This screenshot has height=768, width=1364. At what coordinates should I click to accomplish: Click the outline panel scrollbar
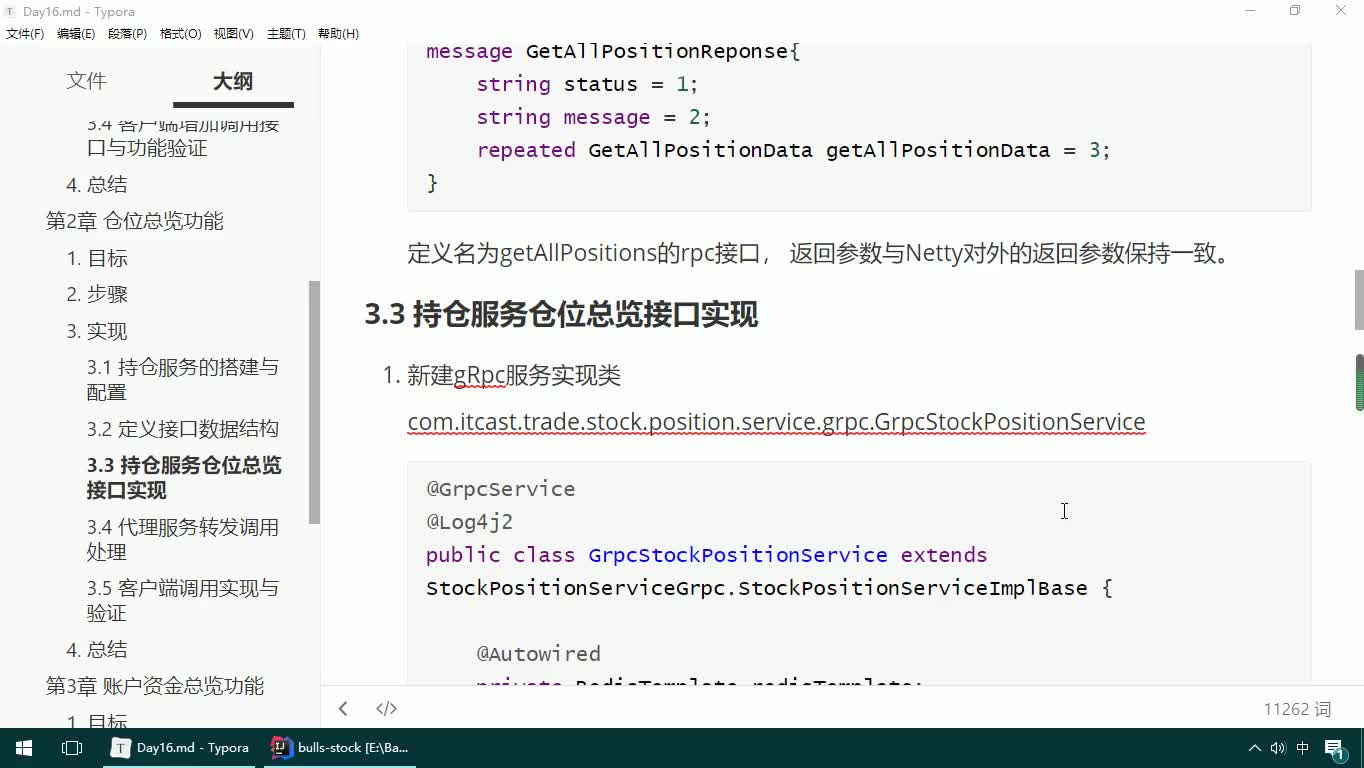[314, 403]
